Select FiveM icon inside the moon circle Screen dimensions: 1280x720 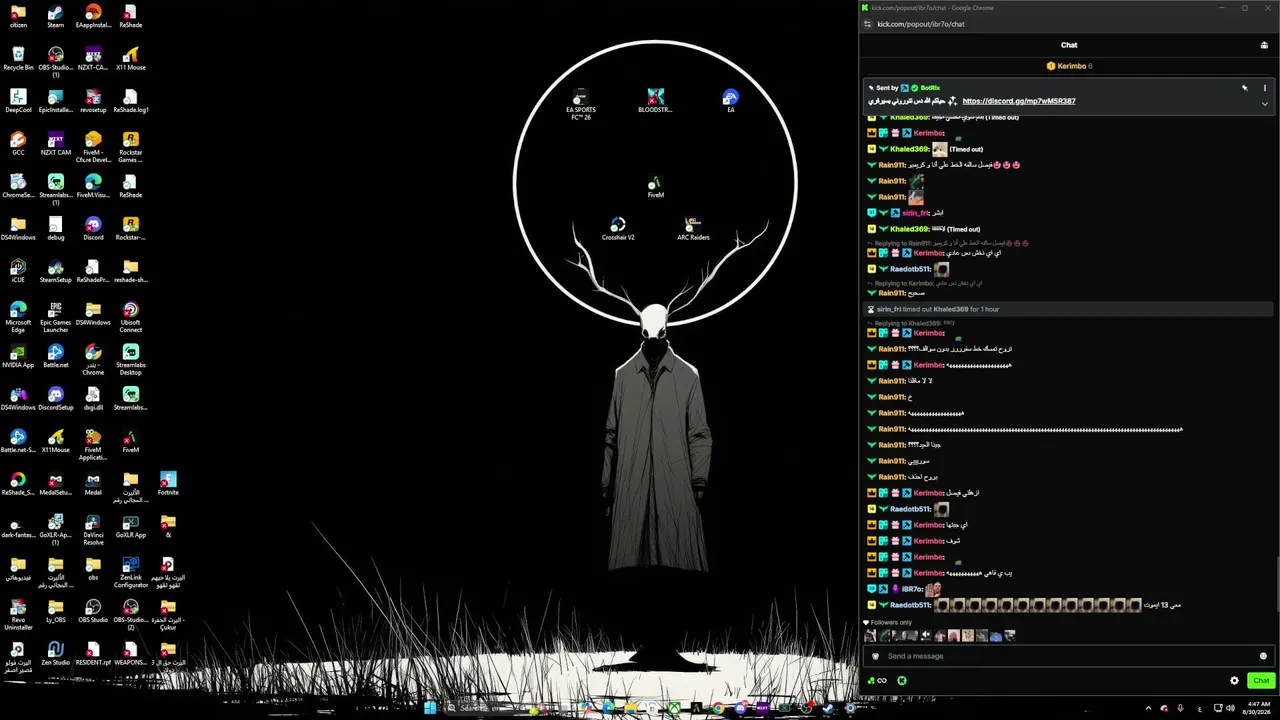[655, 186]
